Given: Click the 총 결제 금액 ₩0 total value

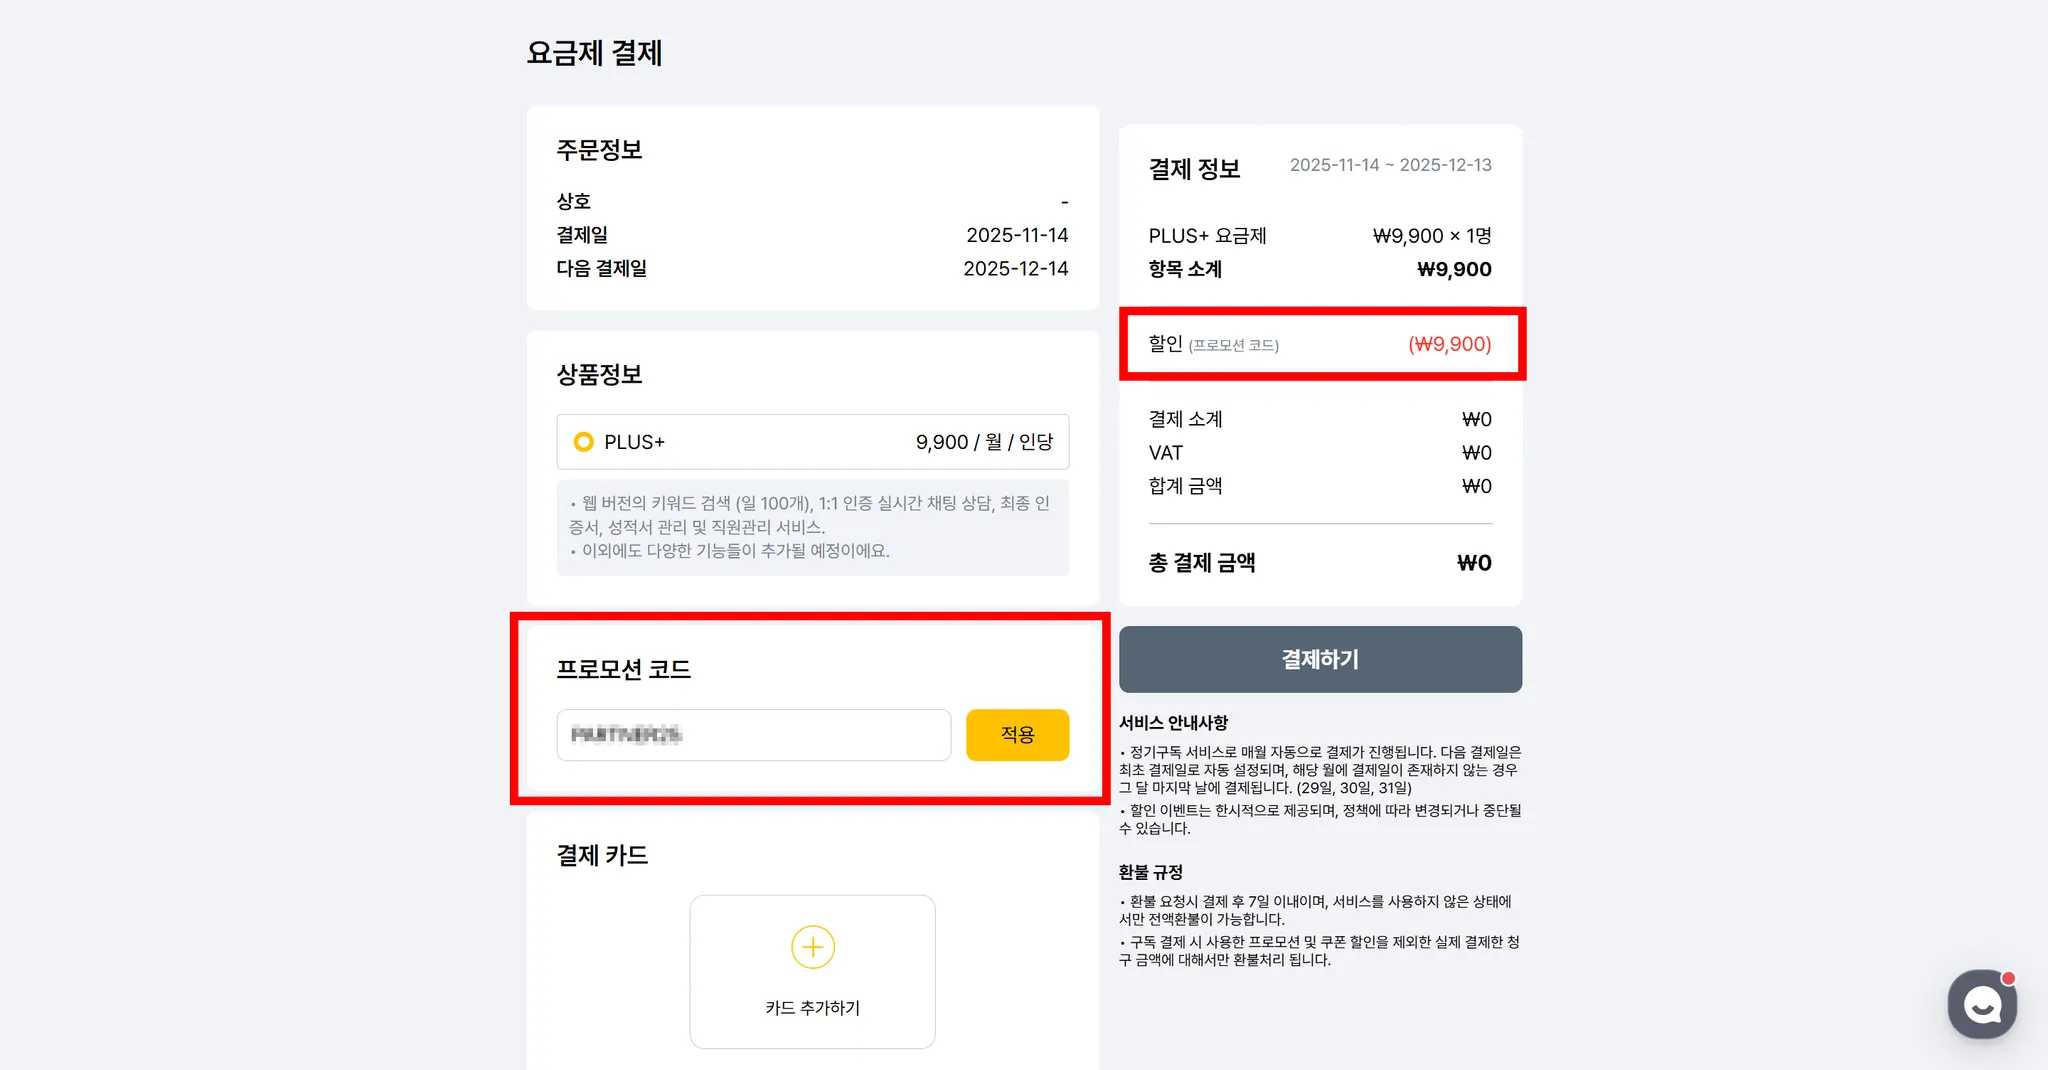Looking at the screenshot, I should coord(1473,563).
